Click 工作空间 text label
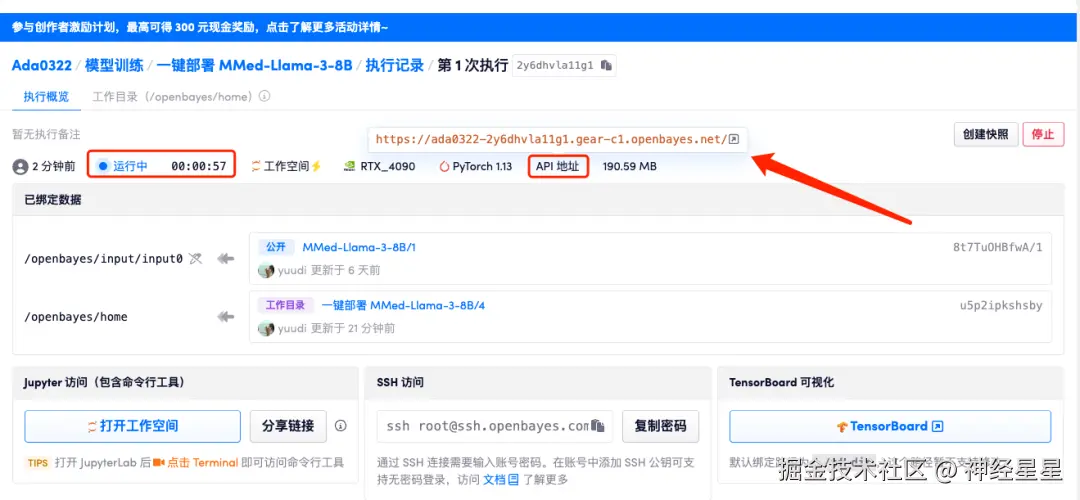 click(x=287, y=166)
